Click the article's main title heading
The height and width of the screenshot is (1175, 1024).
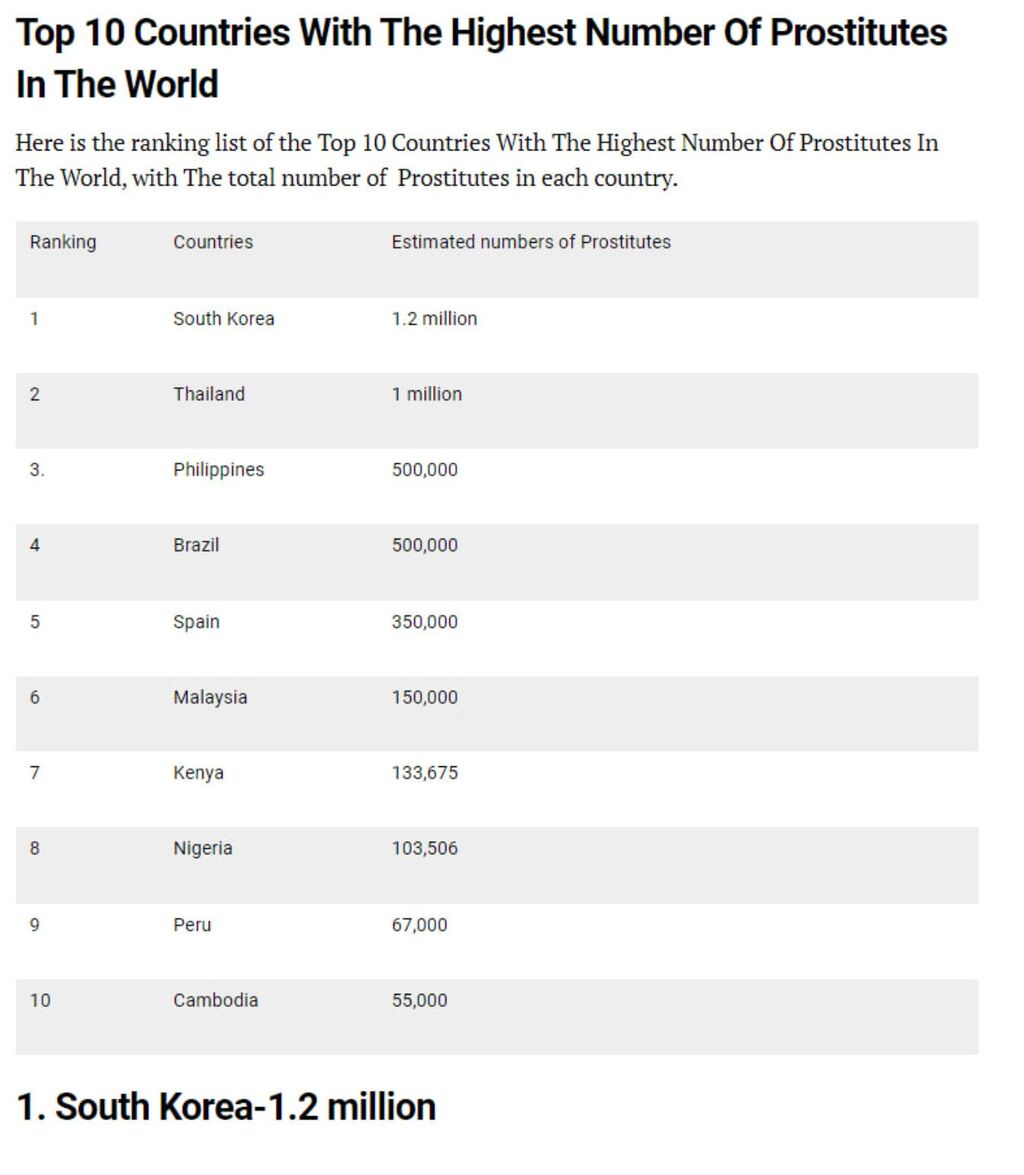(480, 58)
